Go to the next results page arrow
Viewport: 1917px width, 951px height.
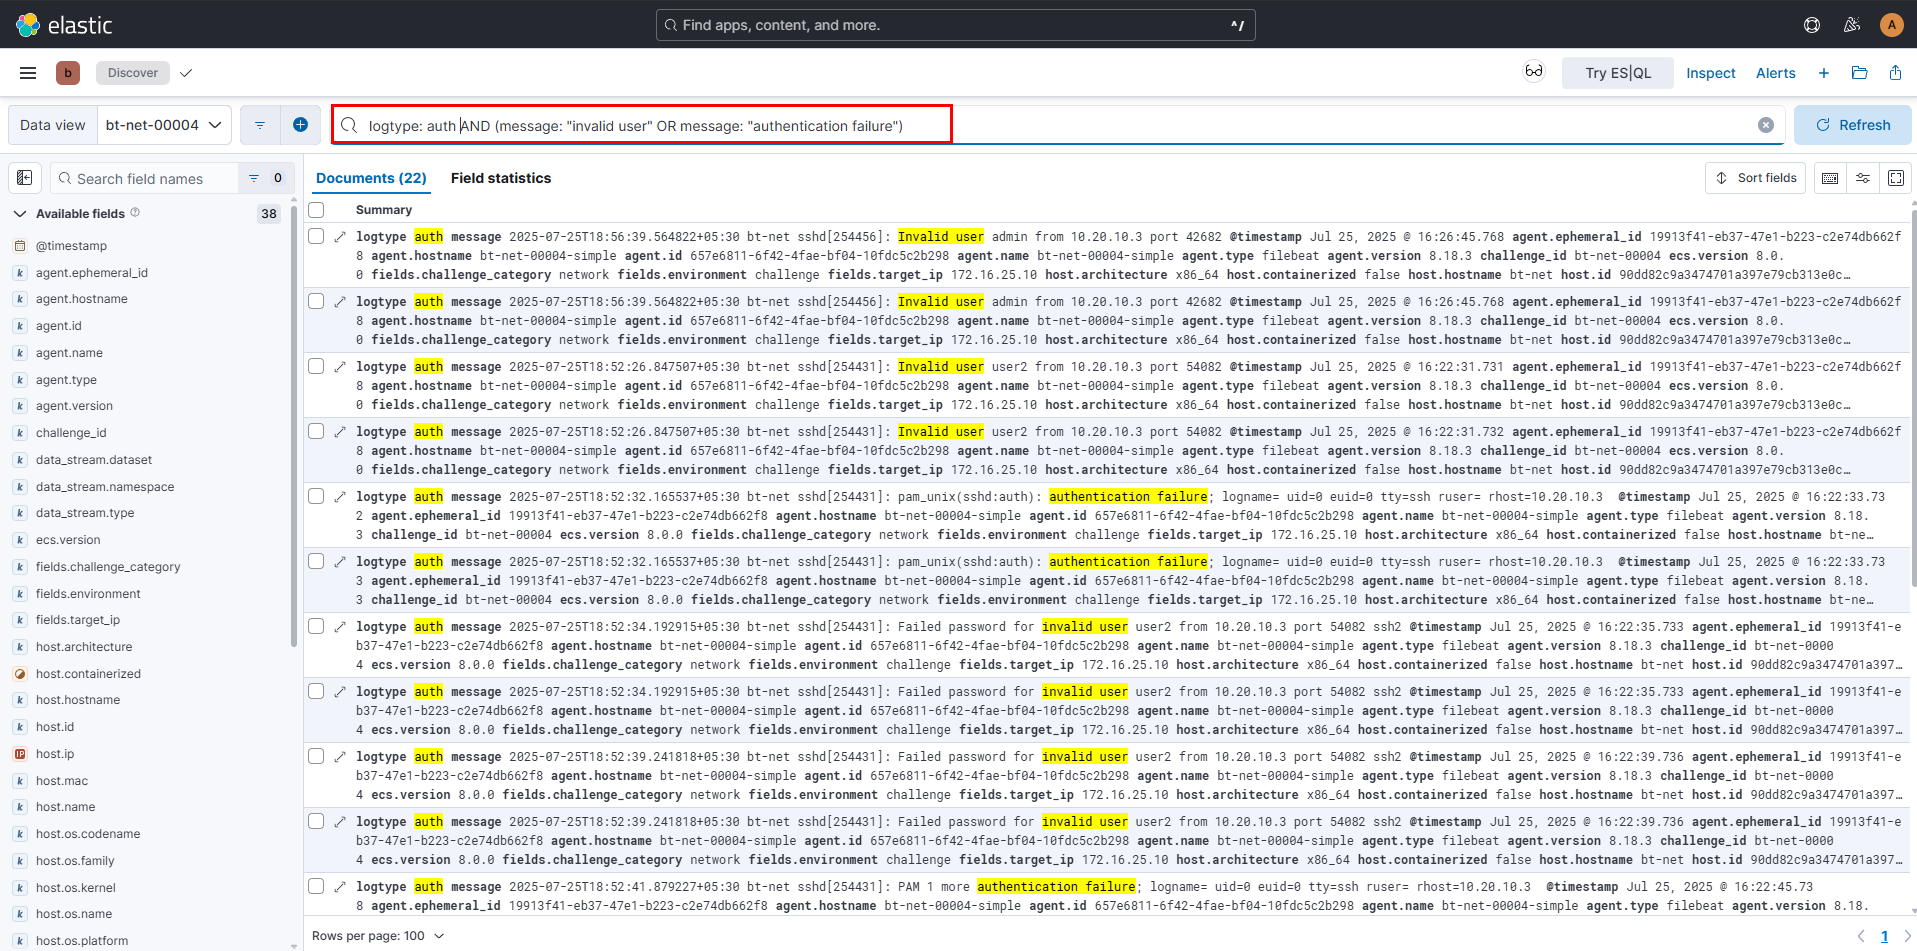coord(1907,936)
